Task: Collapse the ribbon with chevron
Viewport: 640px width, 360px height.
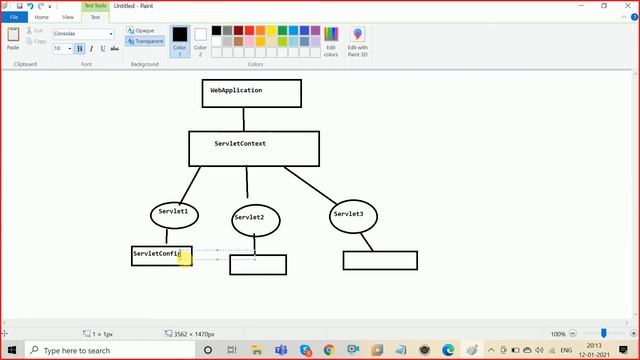Action: pyautogui.click(x=624, y=17)
